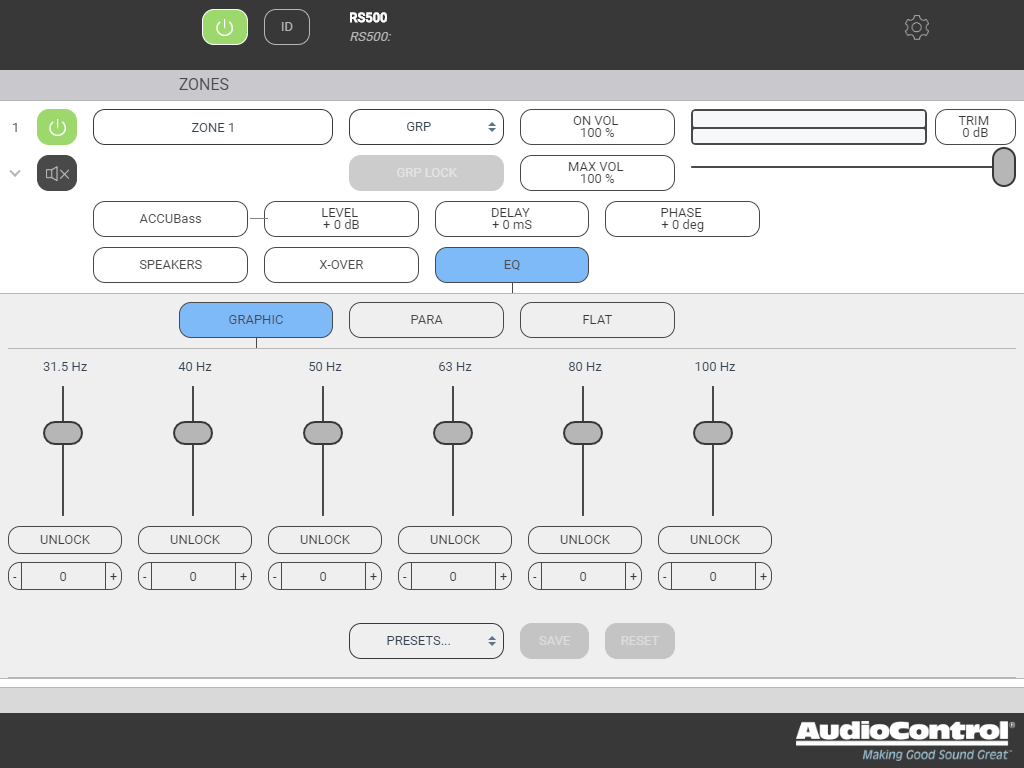
Task: Open the X-OVER crossover settings
Action: coord(341,265)
